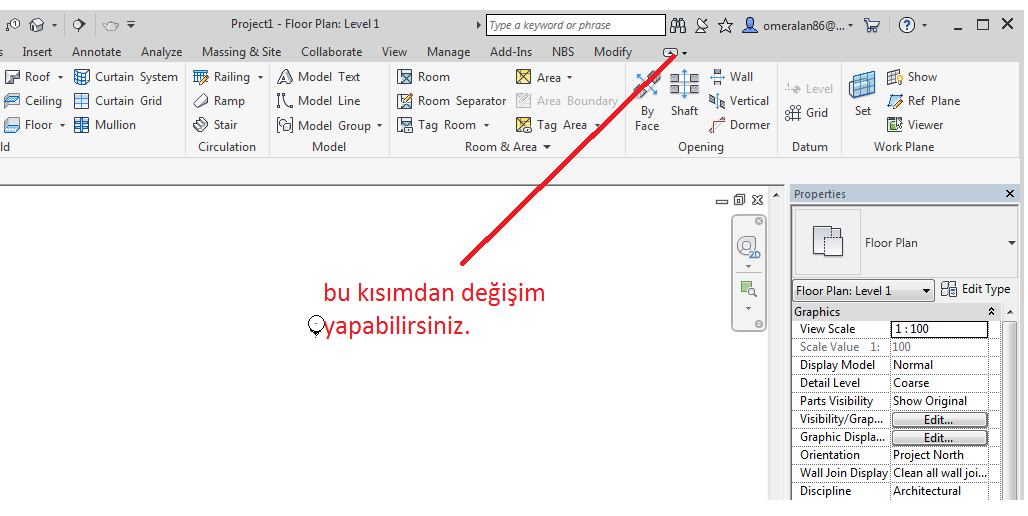This screenshot has width=1028, height=516.
Task: Click the View Scale 1:100 field
Action: pos(939,329)
